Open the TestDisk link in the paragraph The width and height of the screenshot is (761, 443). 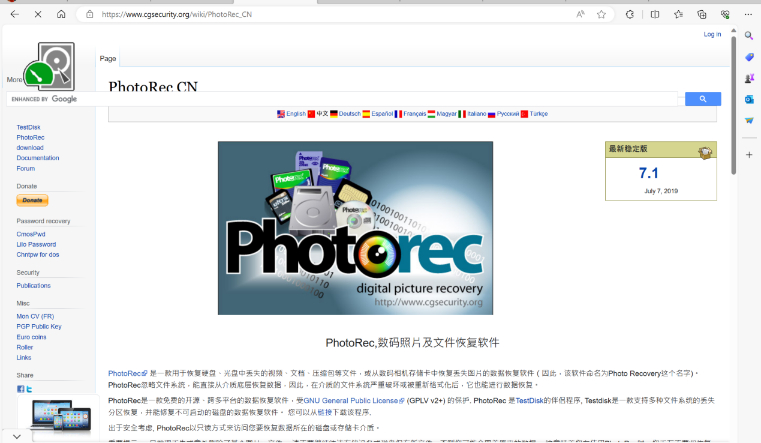point(529,400)
